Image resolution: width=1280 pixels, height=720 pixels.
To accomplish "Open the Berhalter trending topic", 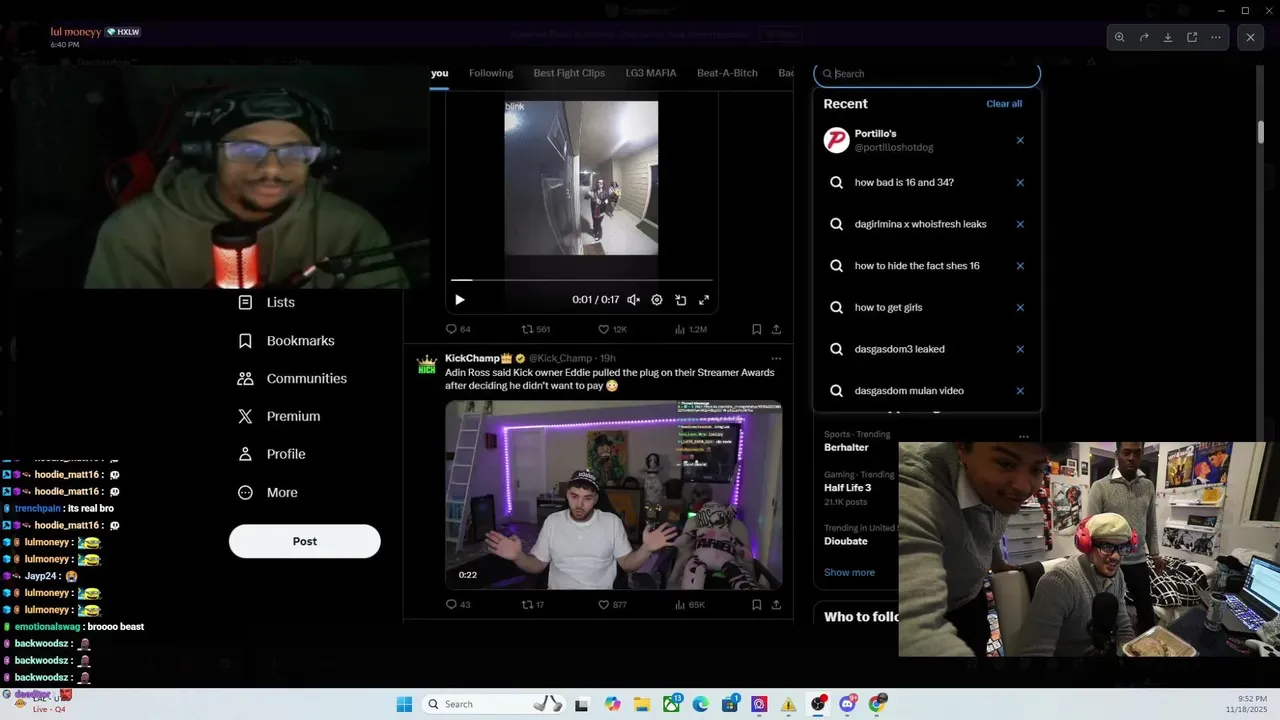I will click(846, 448).
